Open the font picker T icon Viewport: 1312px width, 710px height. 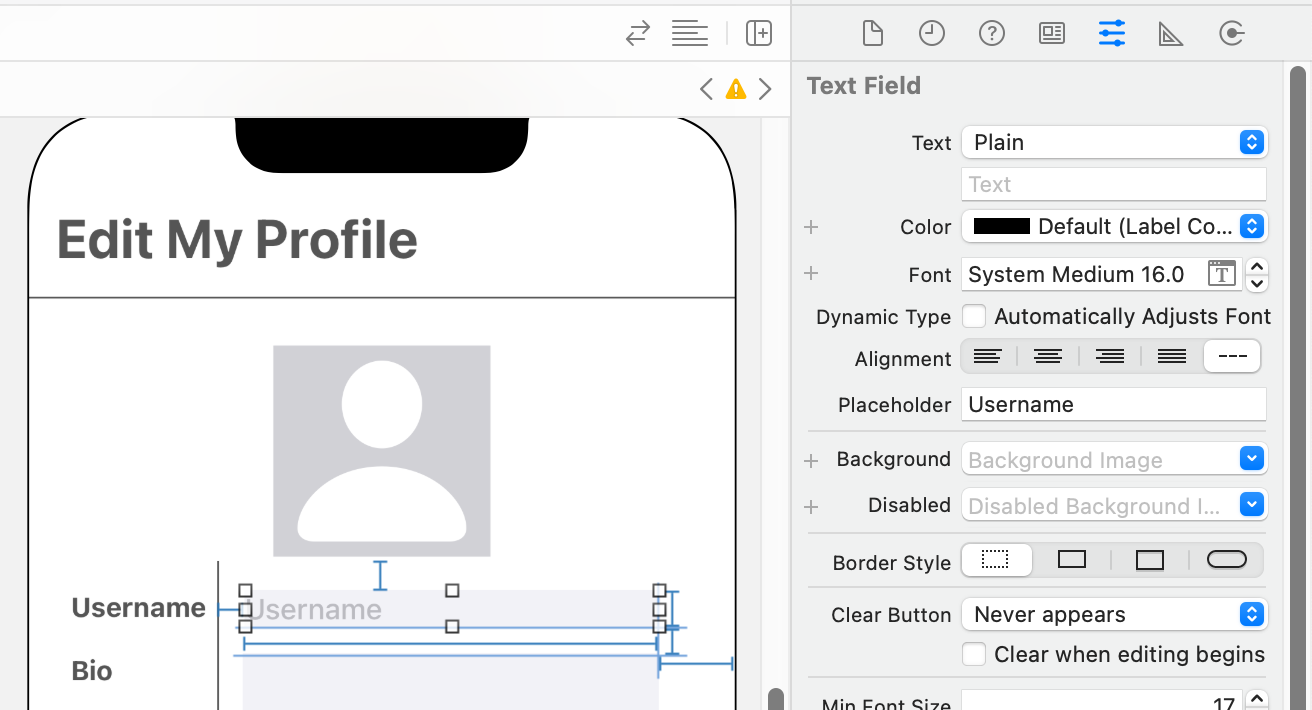click(1221, 274)
